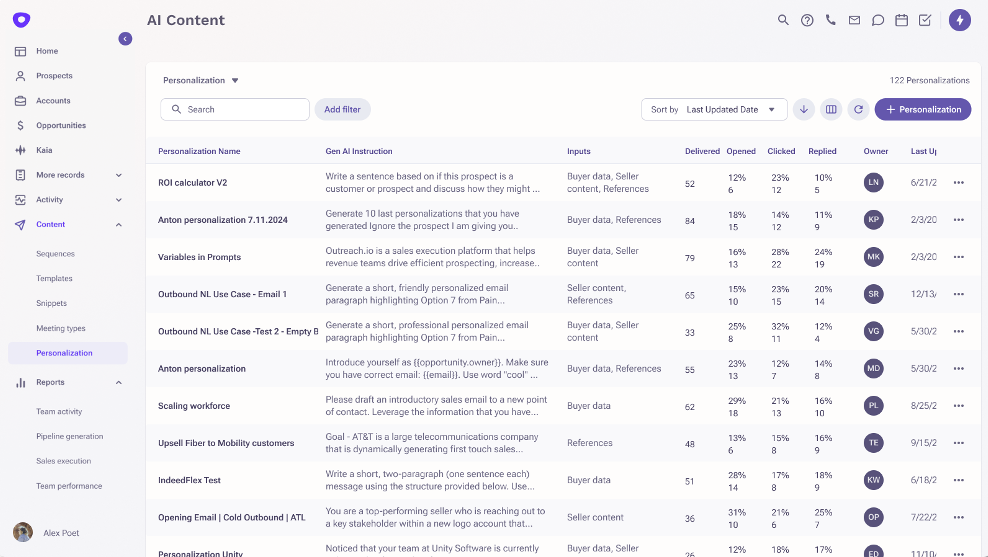The image size is (988, 557).
Task: Open row menu for Anton personalization 7.11.2024
Action: pos(958,220)
